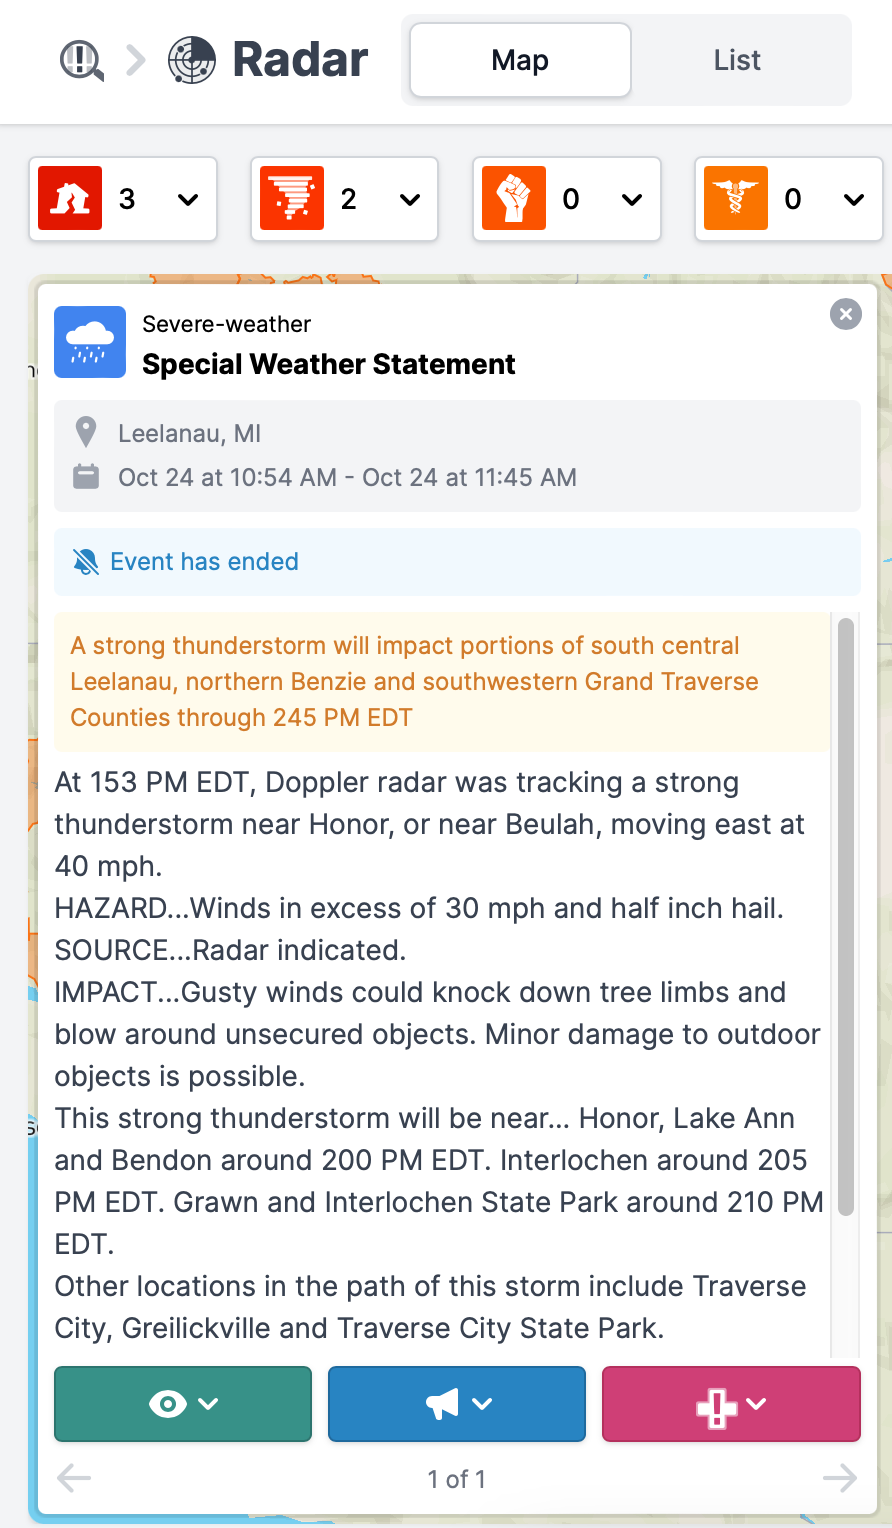Screen dimensions: 892x1528
Task: Click the alert search magnifier icon
Action: click(81, 60)
